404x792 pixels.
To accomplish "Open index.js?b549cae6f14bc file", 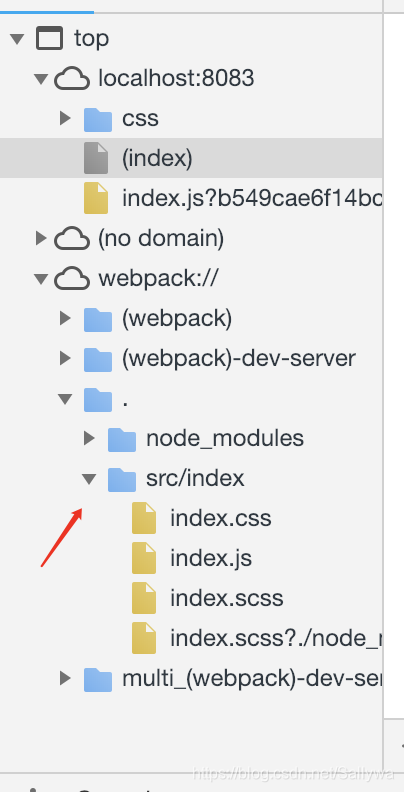I will 251,199.
